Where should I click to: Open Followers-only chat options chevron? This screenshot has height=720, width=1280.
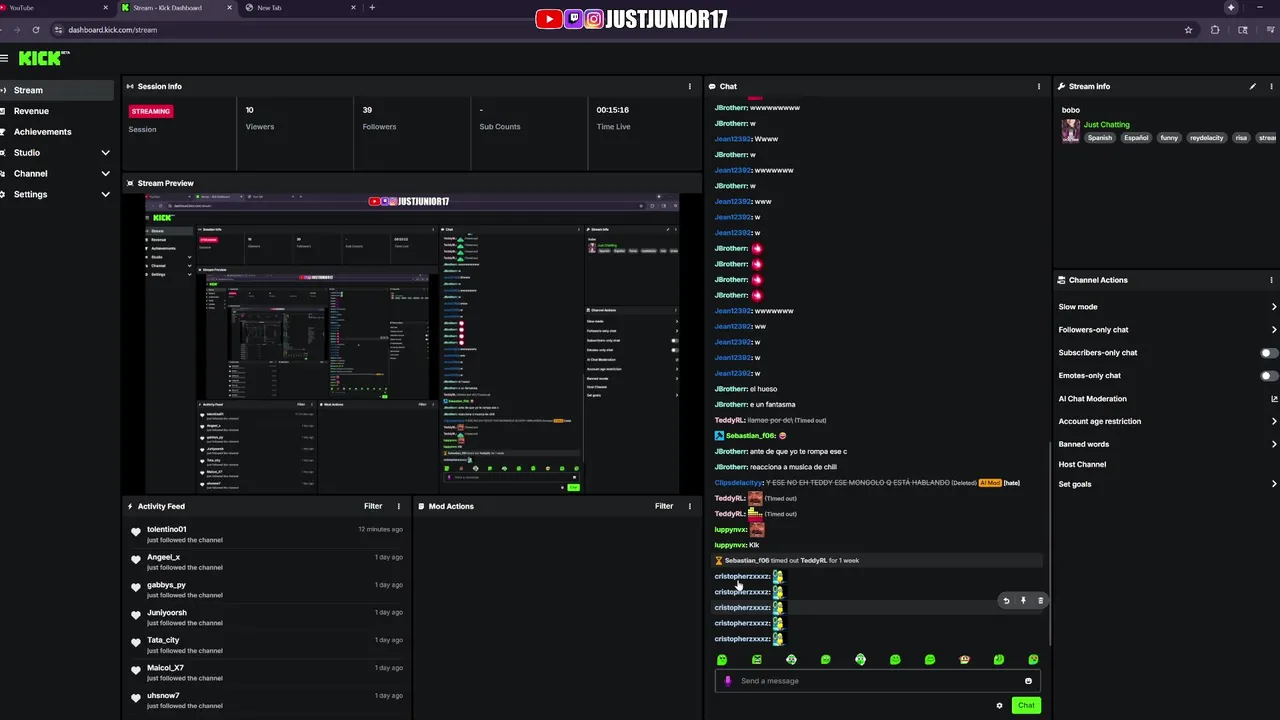click(x=1274, y=330)
